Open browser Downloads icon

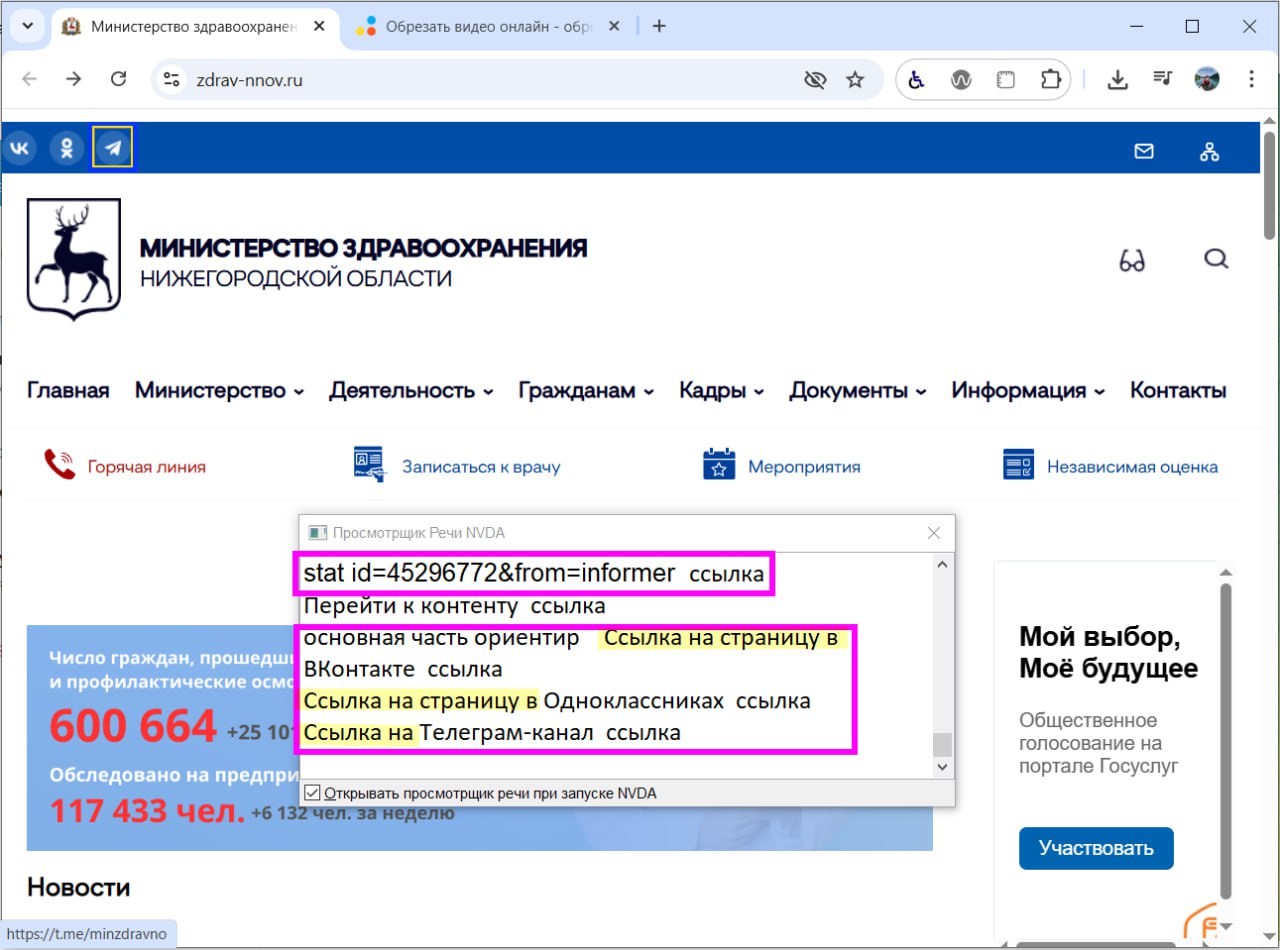(1117, 80)
